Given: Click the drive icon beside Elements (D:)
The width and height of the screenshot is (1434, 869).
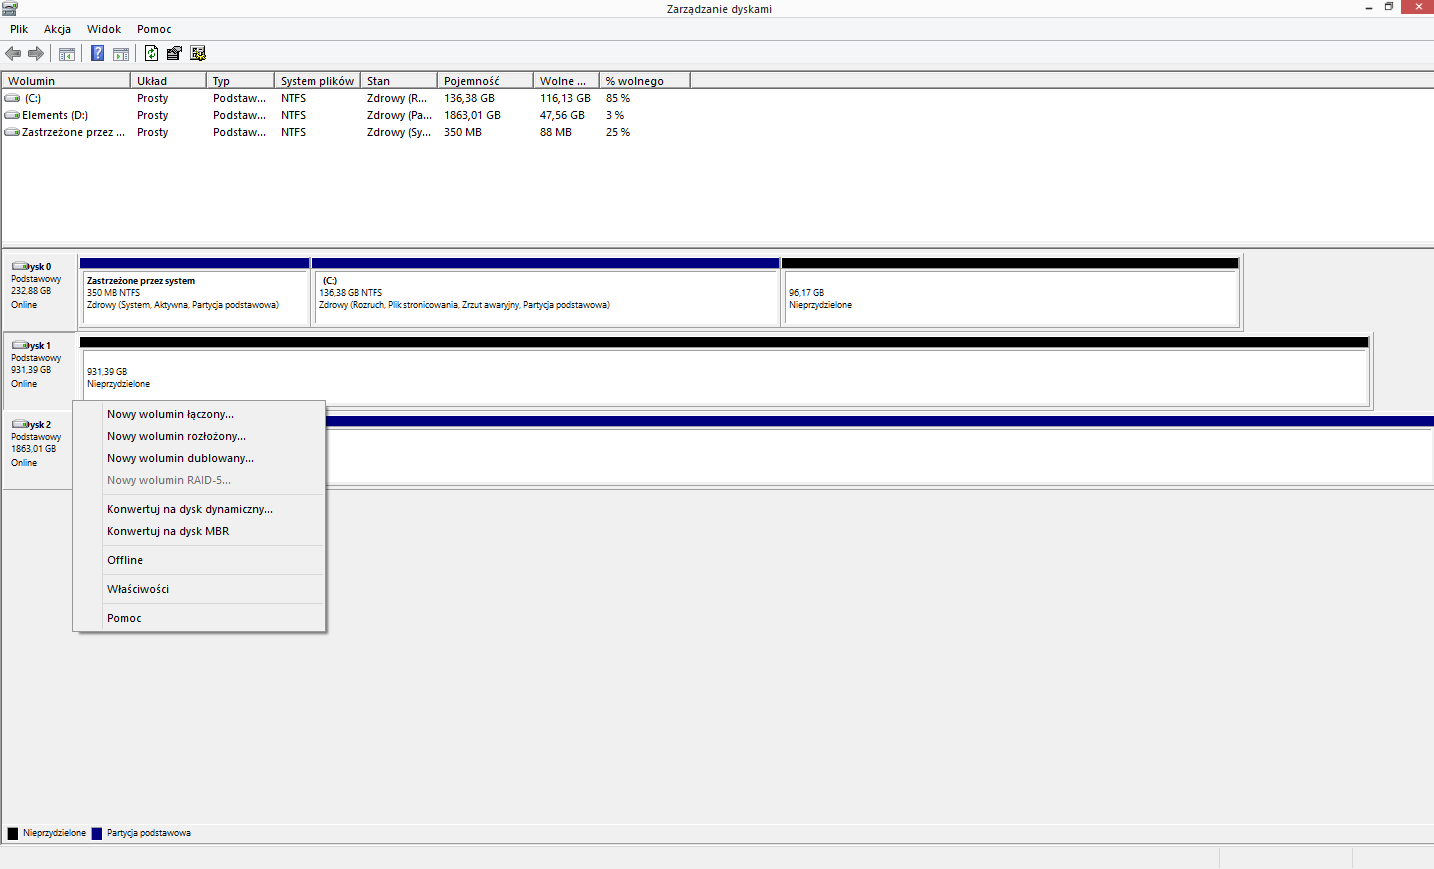Looking at the screenshot, I should [12, 115].
